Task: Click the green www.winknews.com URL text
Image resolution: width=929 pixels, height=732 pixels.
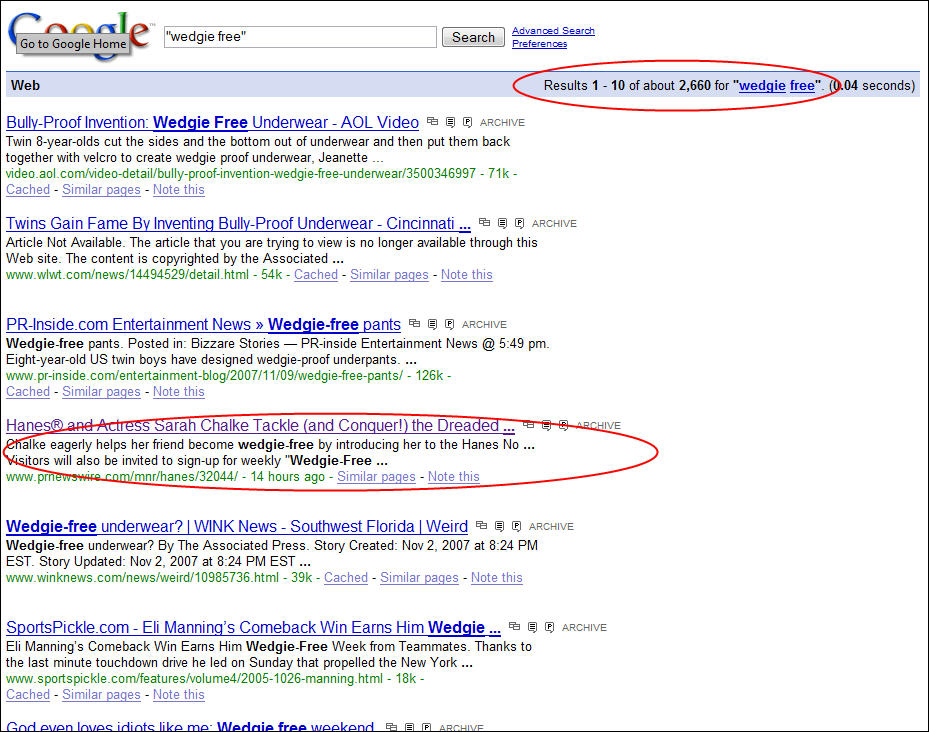Action: click(142, 577)
